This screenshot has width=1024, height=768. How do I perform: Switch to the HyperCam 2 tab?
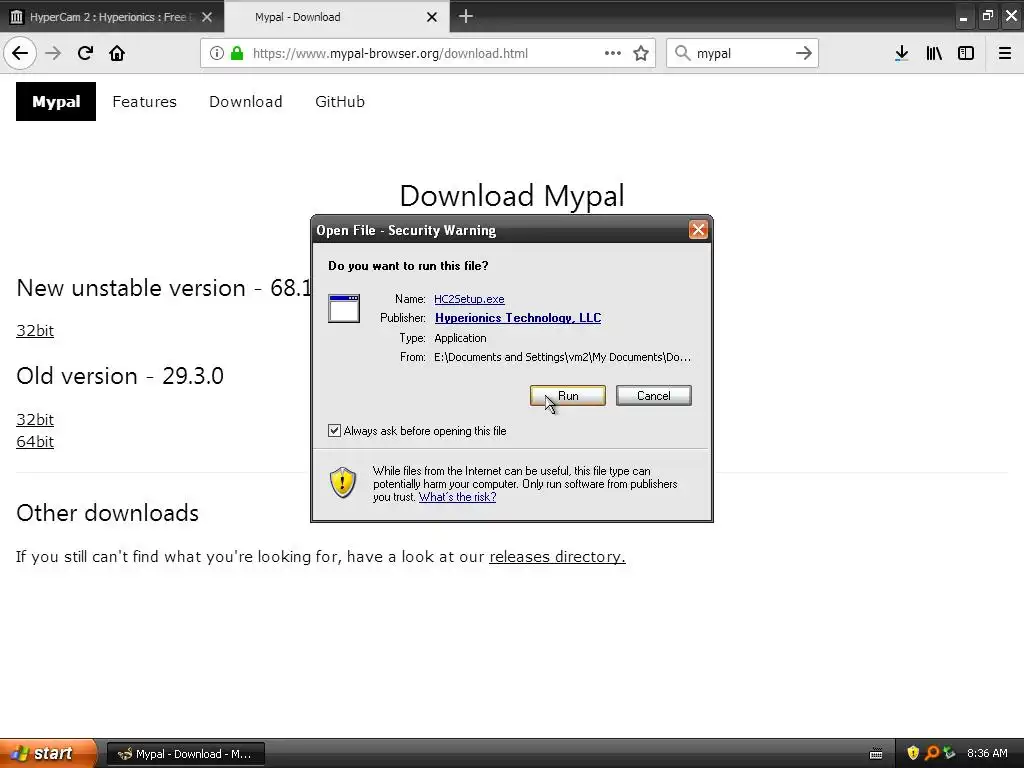click(x=112, y=16)
